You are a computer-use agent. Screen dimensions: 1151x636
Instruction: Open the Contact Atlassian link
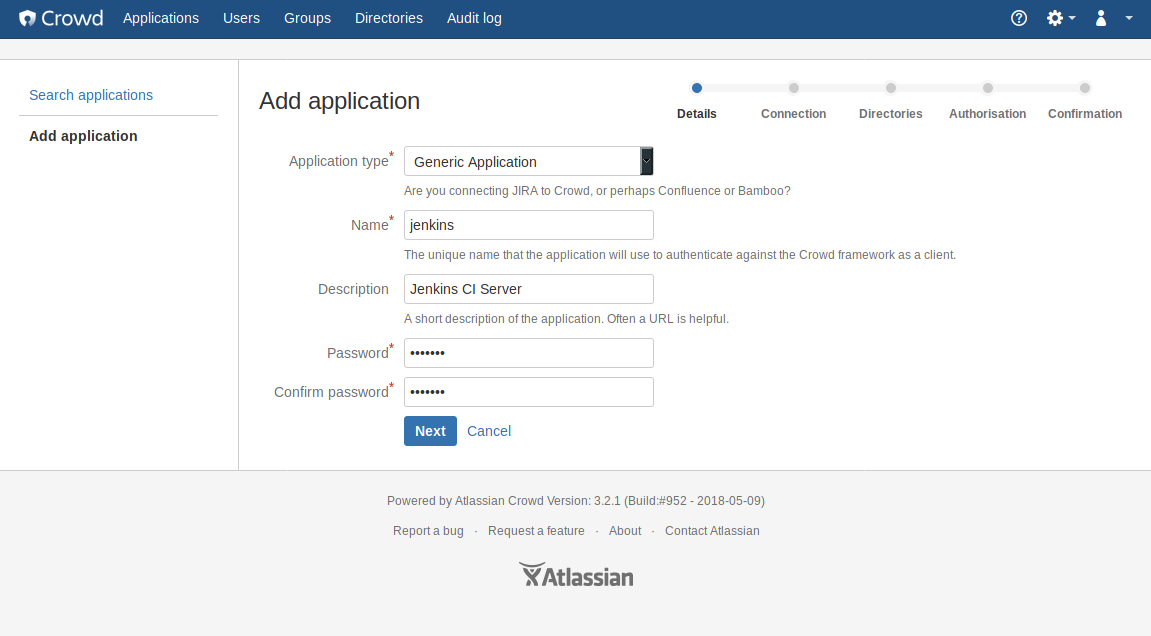(712, 530)
